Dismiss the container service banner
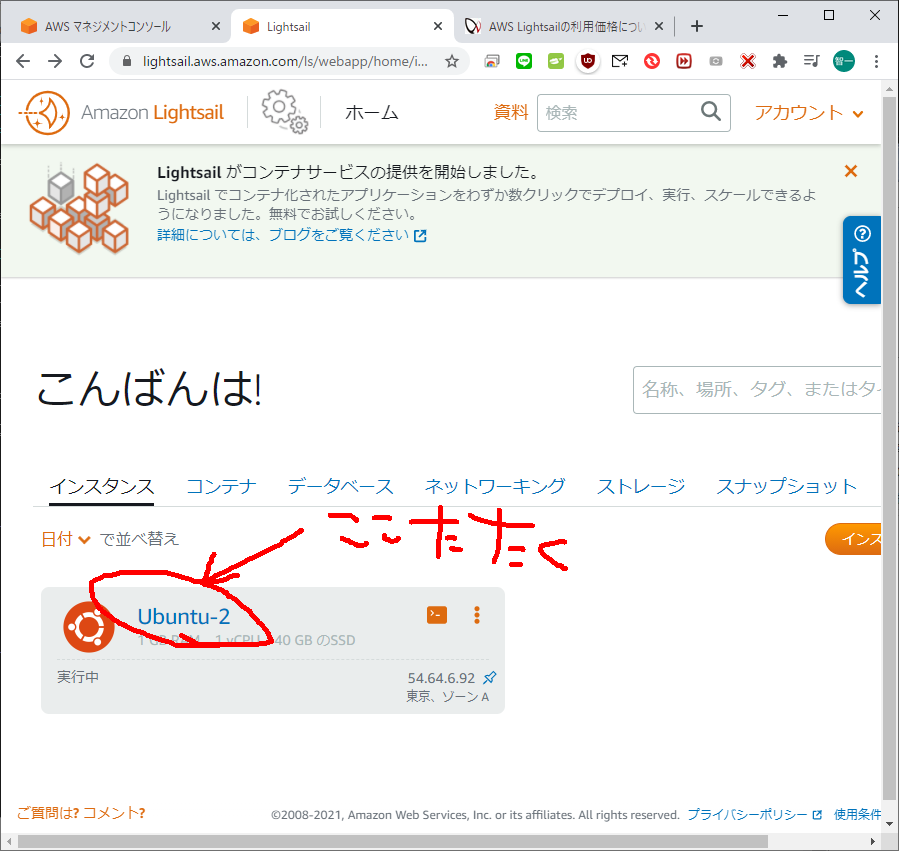Image resolution: width=899 pixels, height=851 pixels. pos(851,171)
